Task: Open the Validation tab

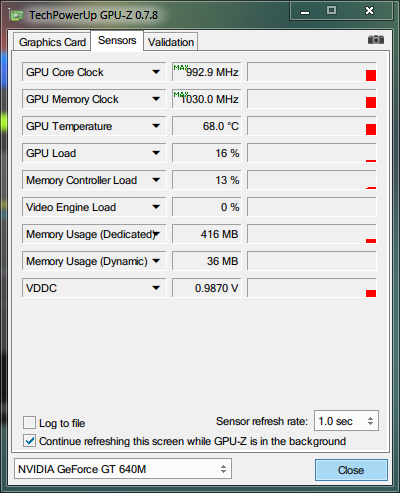Action: pyautogui.click(x=171, y=42)
